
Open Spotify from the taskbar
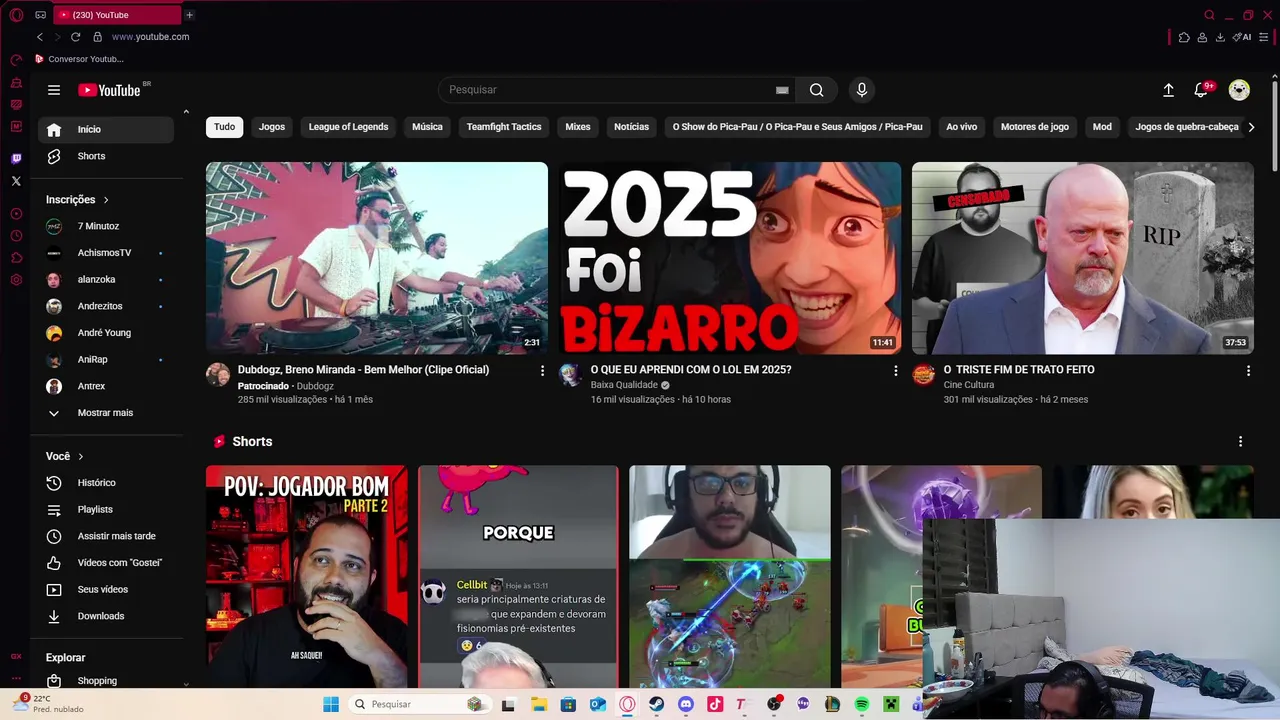pyautogui.click(x=862, y=704)
